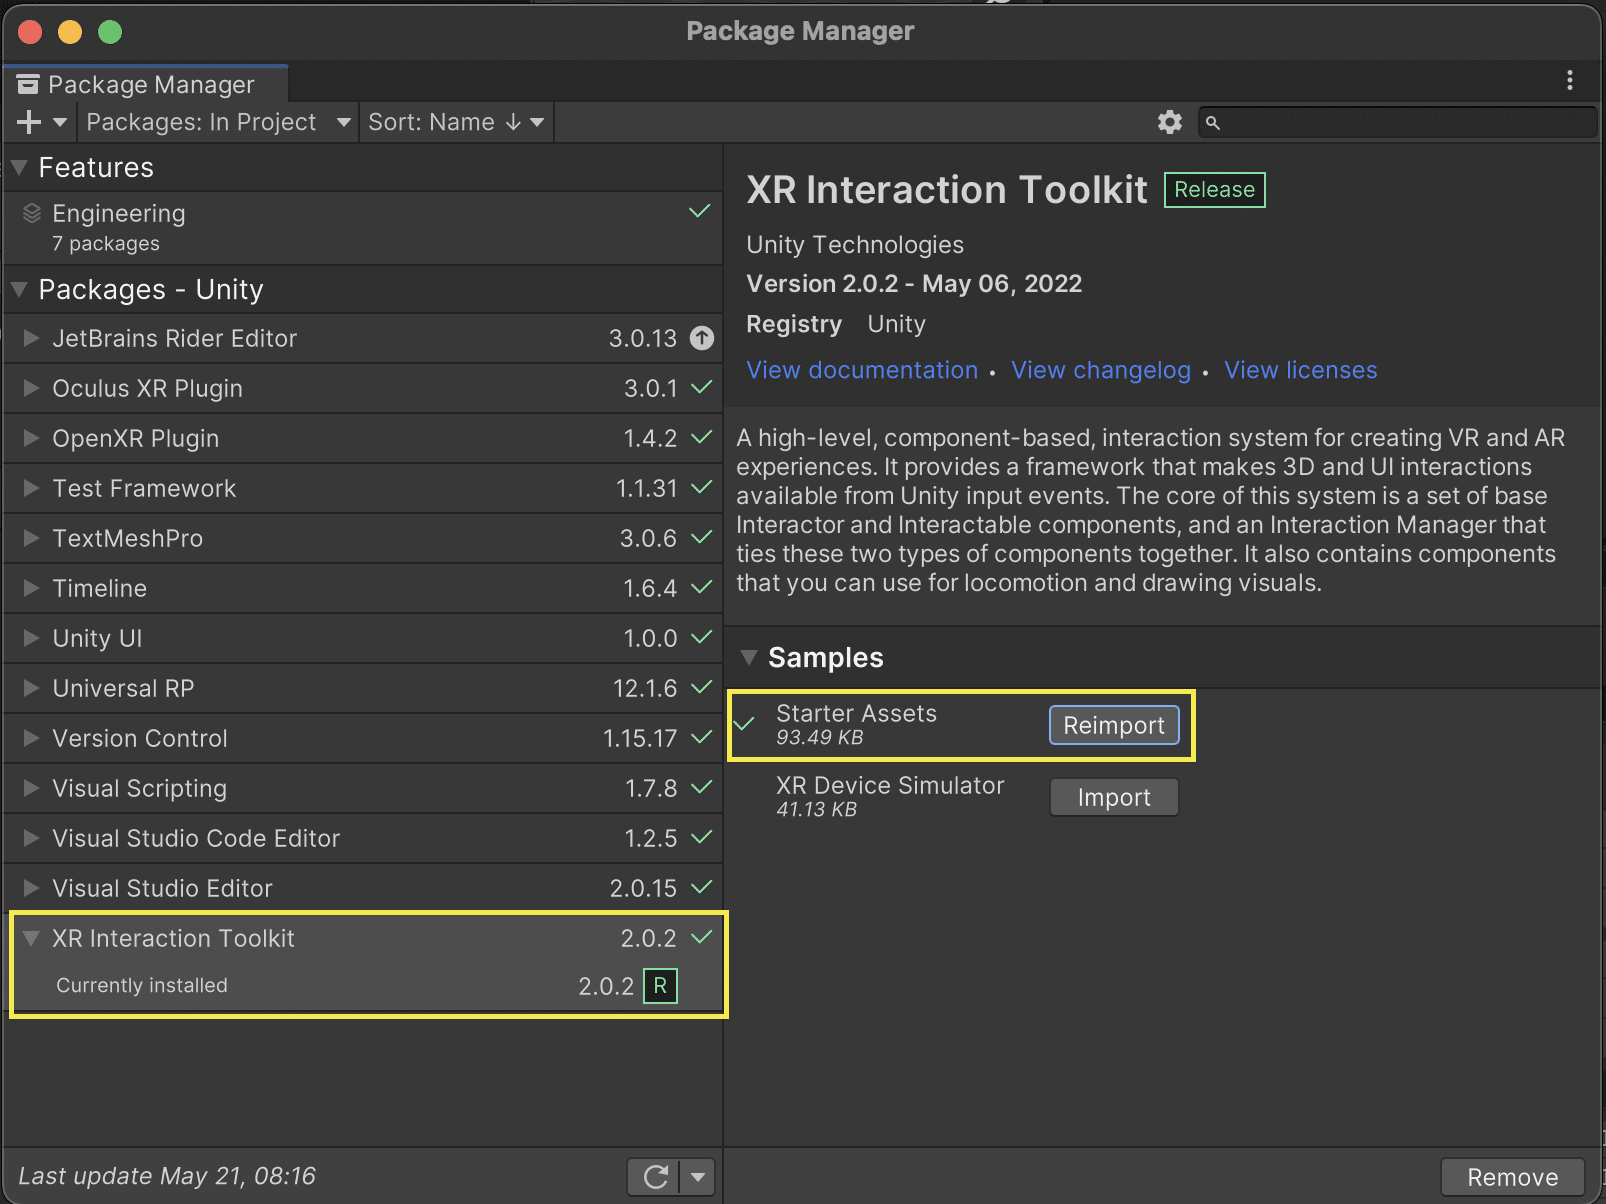Screen dimensions: 1606x1204
Task: Expand the Oculus XR Plugin entry
Action: (x=31, y=388)
